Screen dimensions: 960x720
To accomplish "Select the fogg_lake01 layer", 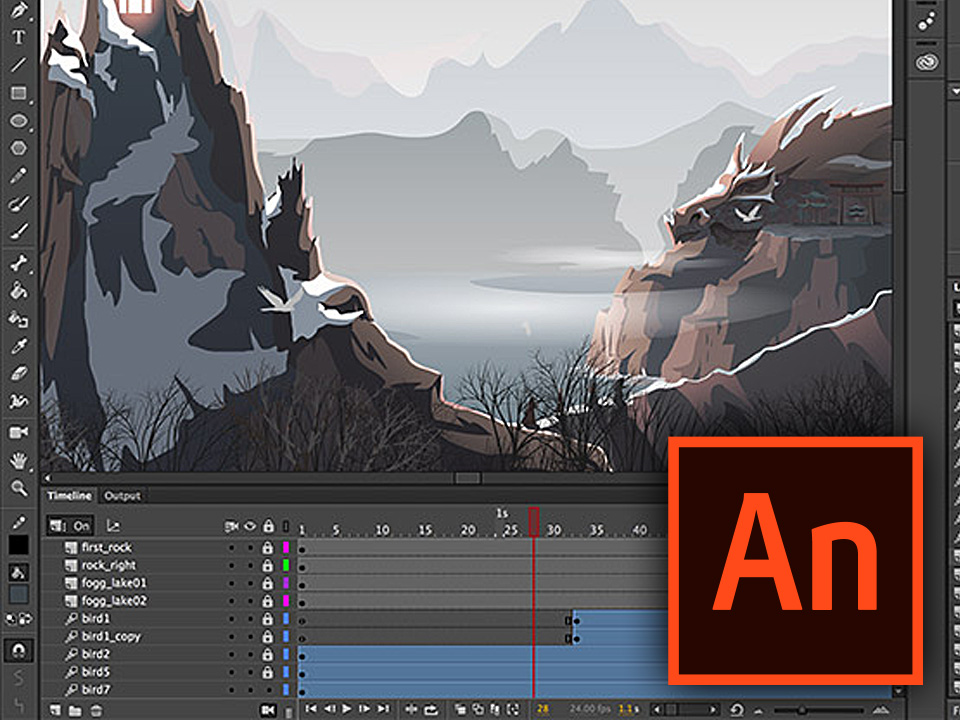I will (x=114, y=583).
